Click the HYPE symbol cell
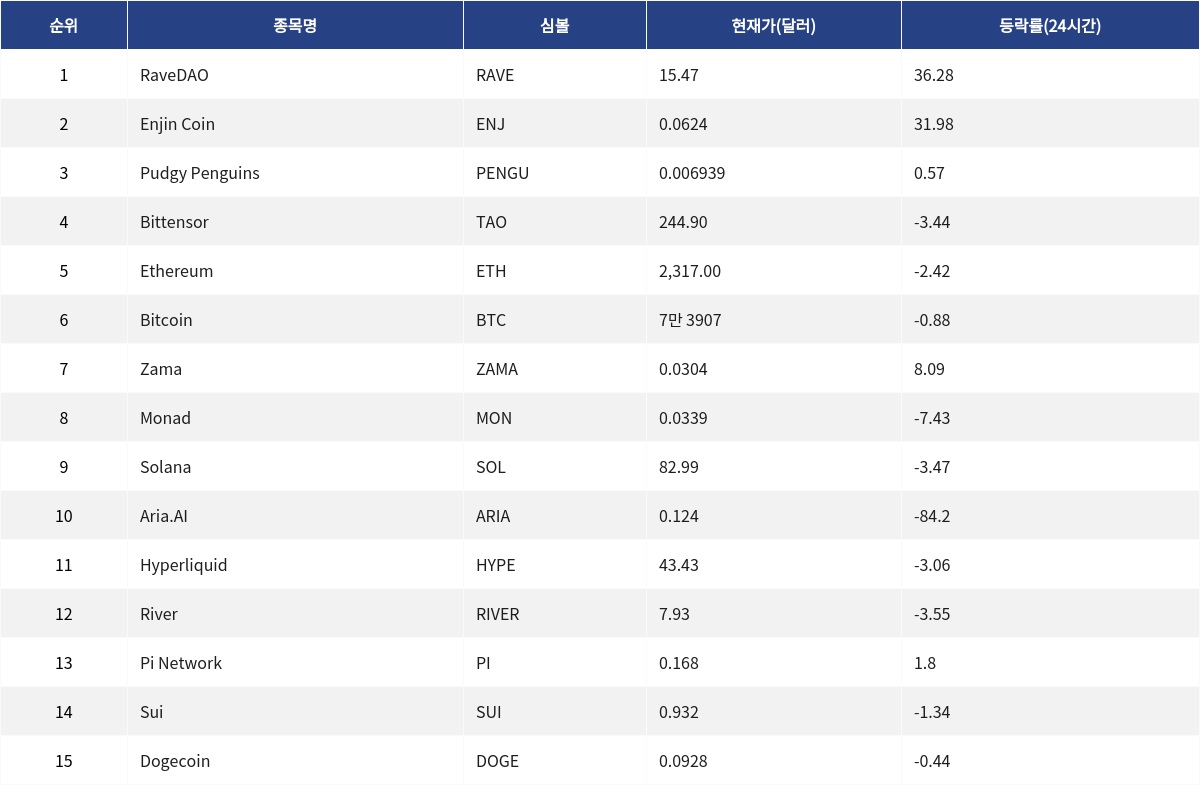The width and height of the screenshot is (1200, 785). coord(496,565)
